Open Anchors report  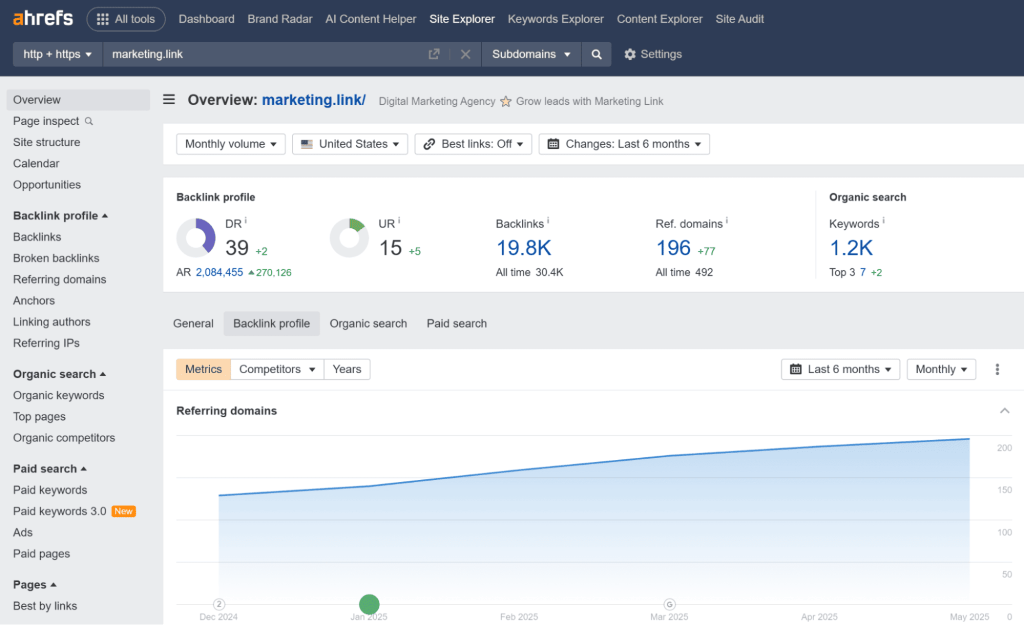click(34, 300)
